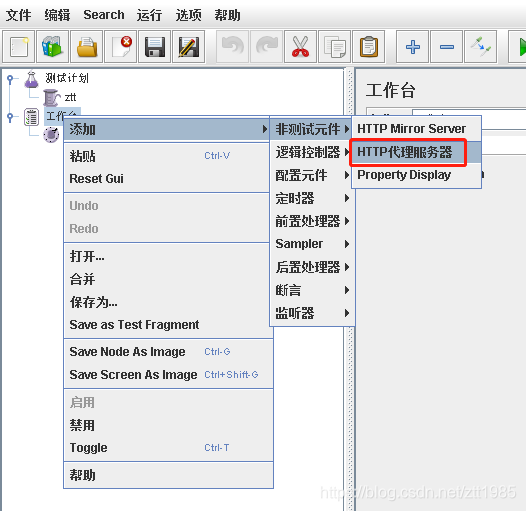Open the 帮助 menu in menu bar
This screenshot has height=511, width=526.
pyautogui.click(x=227, y=15)
